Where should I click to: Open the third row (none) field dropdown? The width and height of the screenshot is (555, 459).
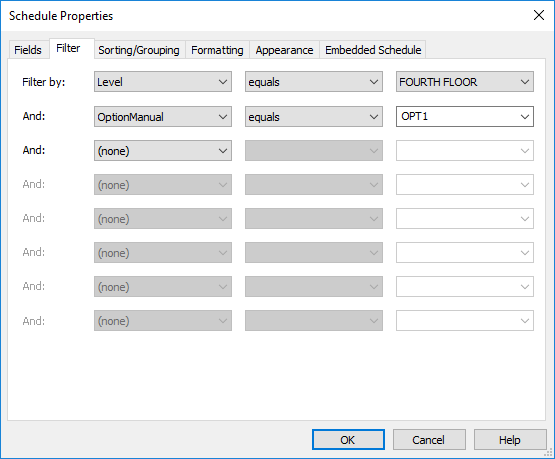[x=163, y=150]
